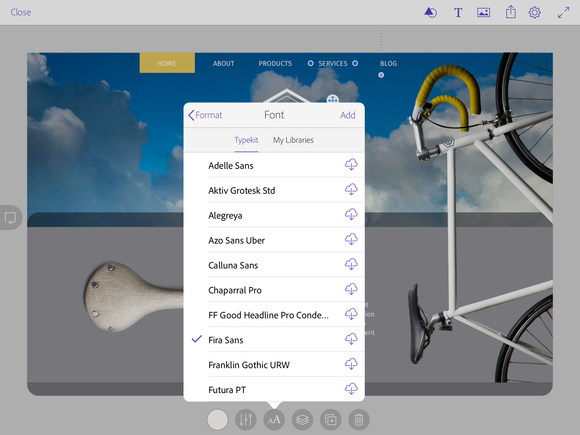Viewport: 580px width, 435px height.
Task: Choose the Fira Sans font row
Action: click(274, 340)
